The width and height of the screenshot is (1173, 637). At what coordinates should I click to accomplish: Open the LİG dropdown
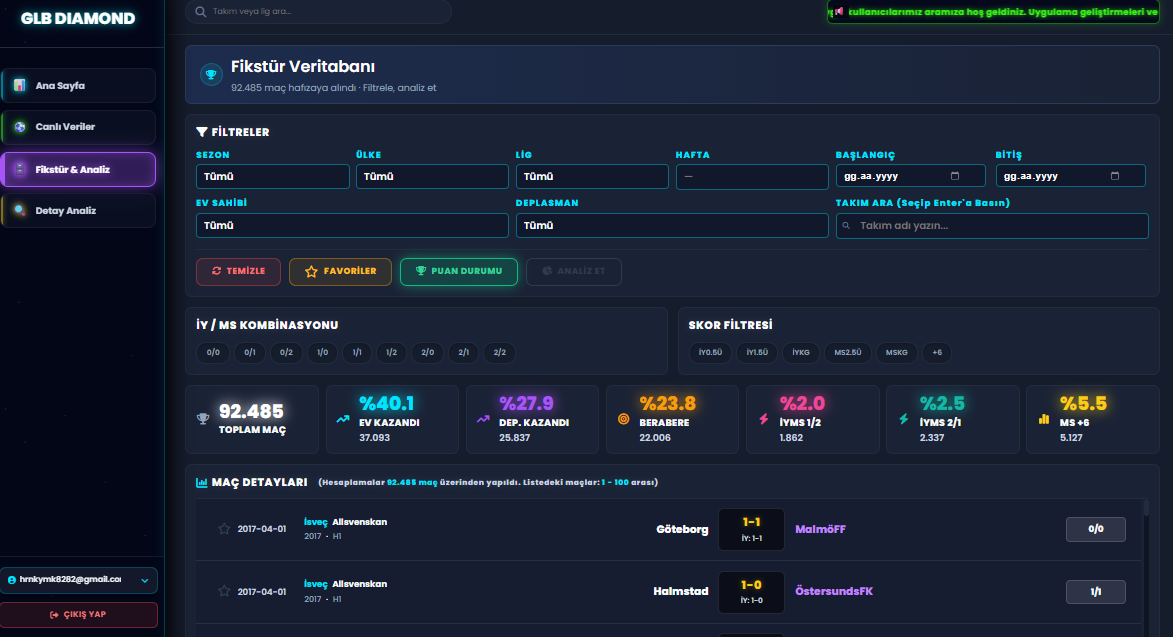(x=592, y=176)
